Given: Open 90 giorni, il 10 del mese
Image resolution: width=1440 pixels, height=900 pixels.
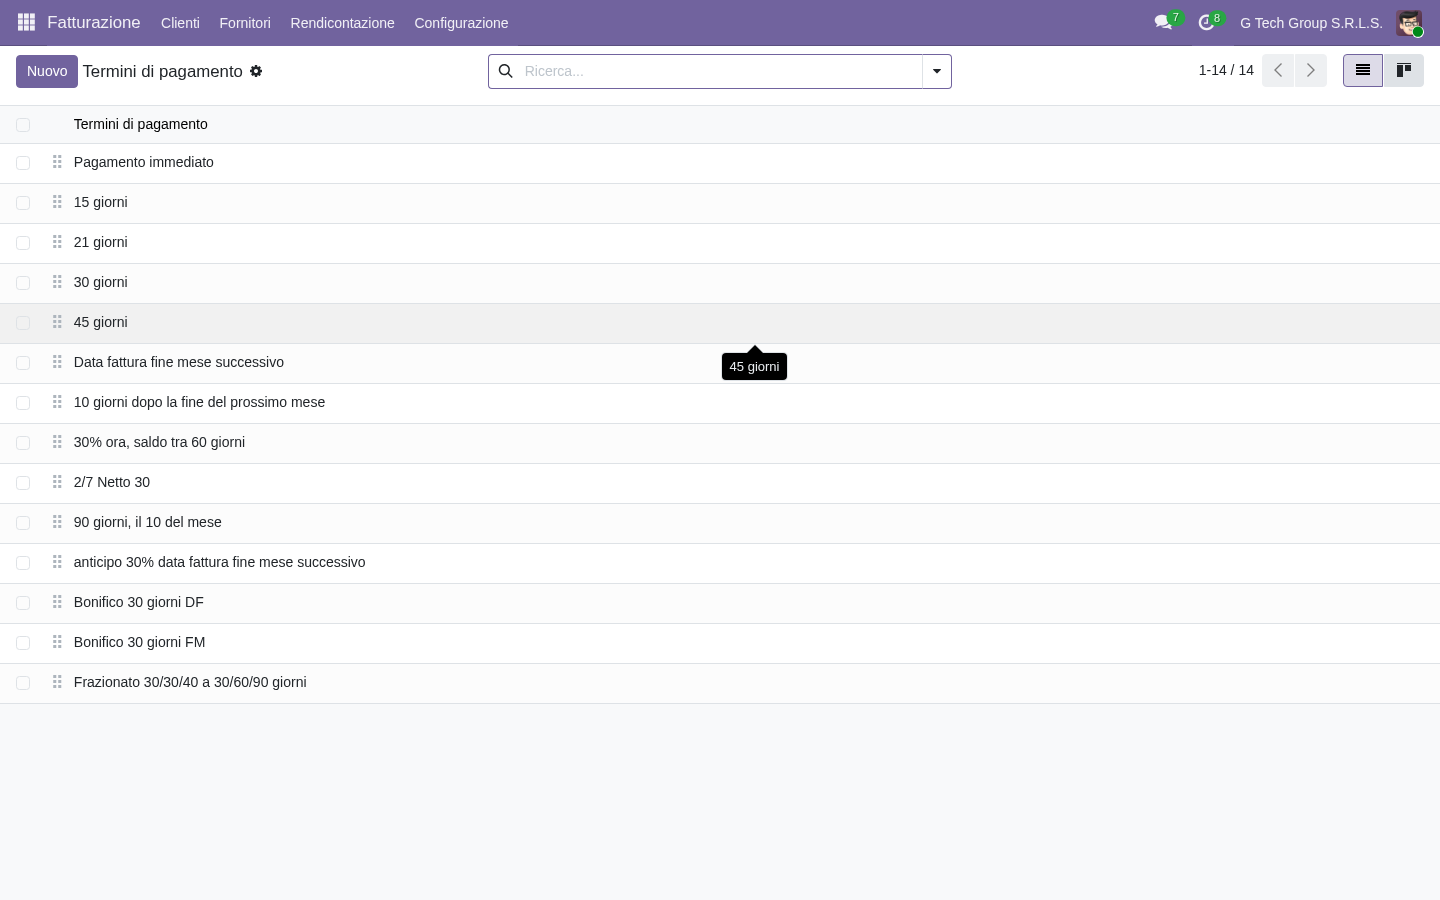Looking at the screenshot, I should click(148, 522).
